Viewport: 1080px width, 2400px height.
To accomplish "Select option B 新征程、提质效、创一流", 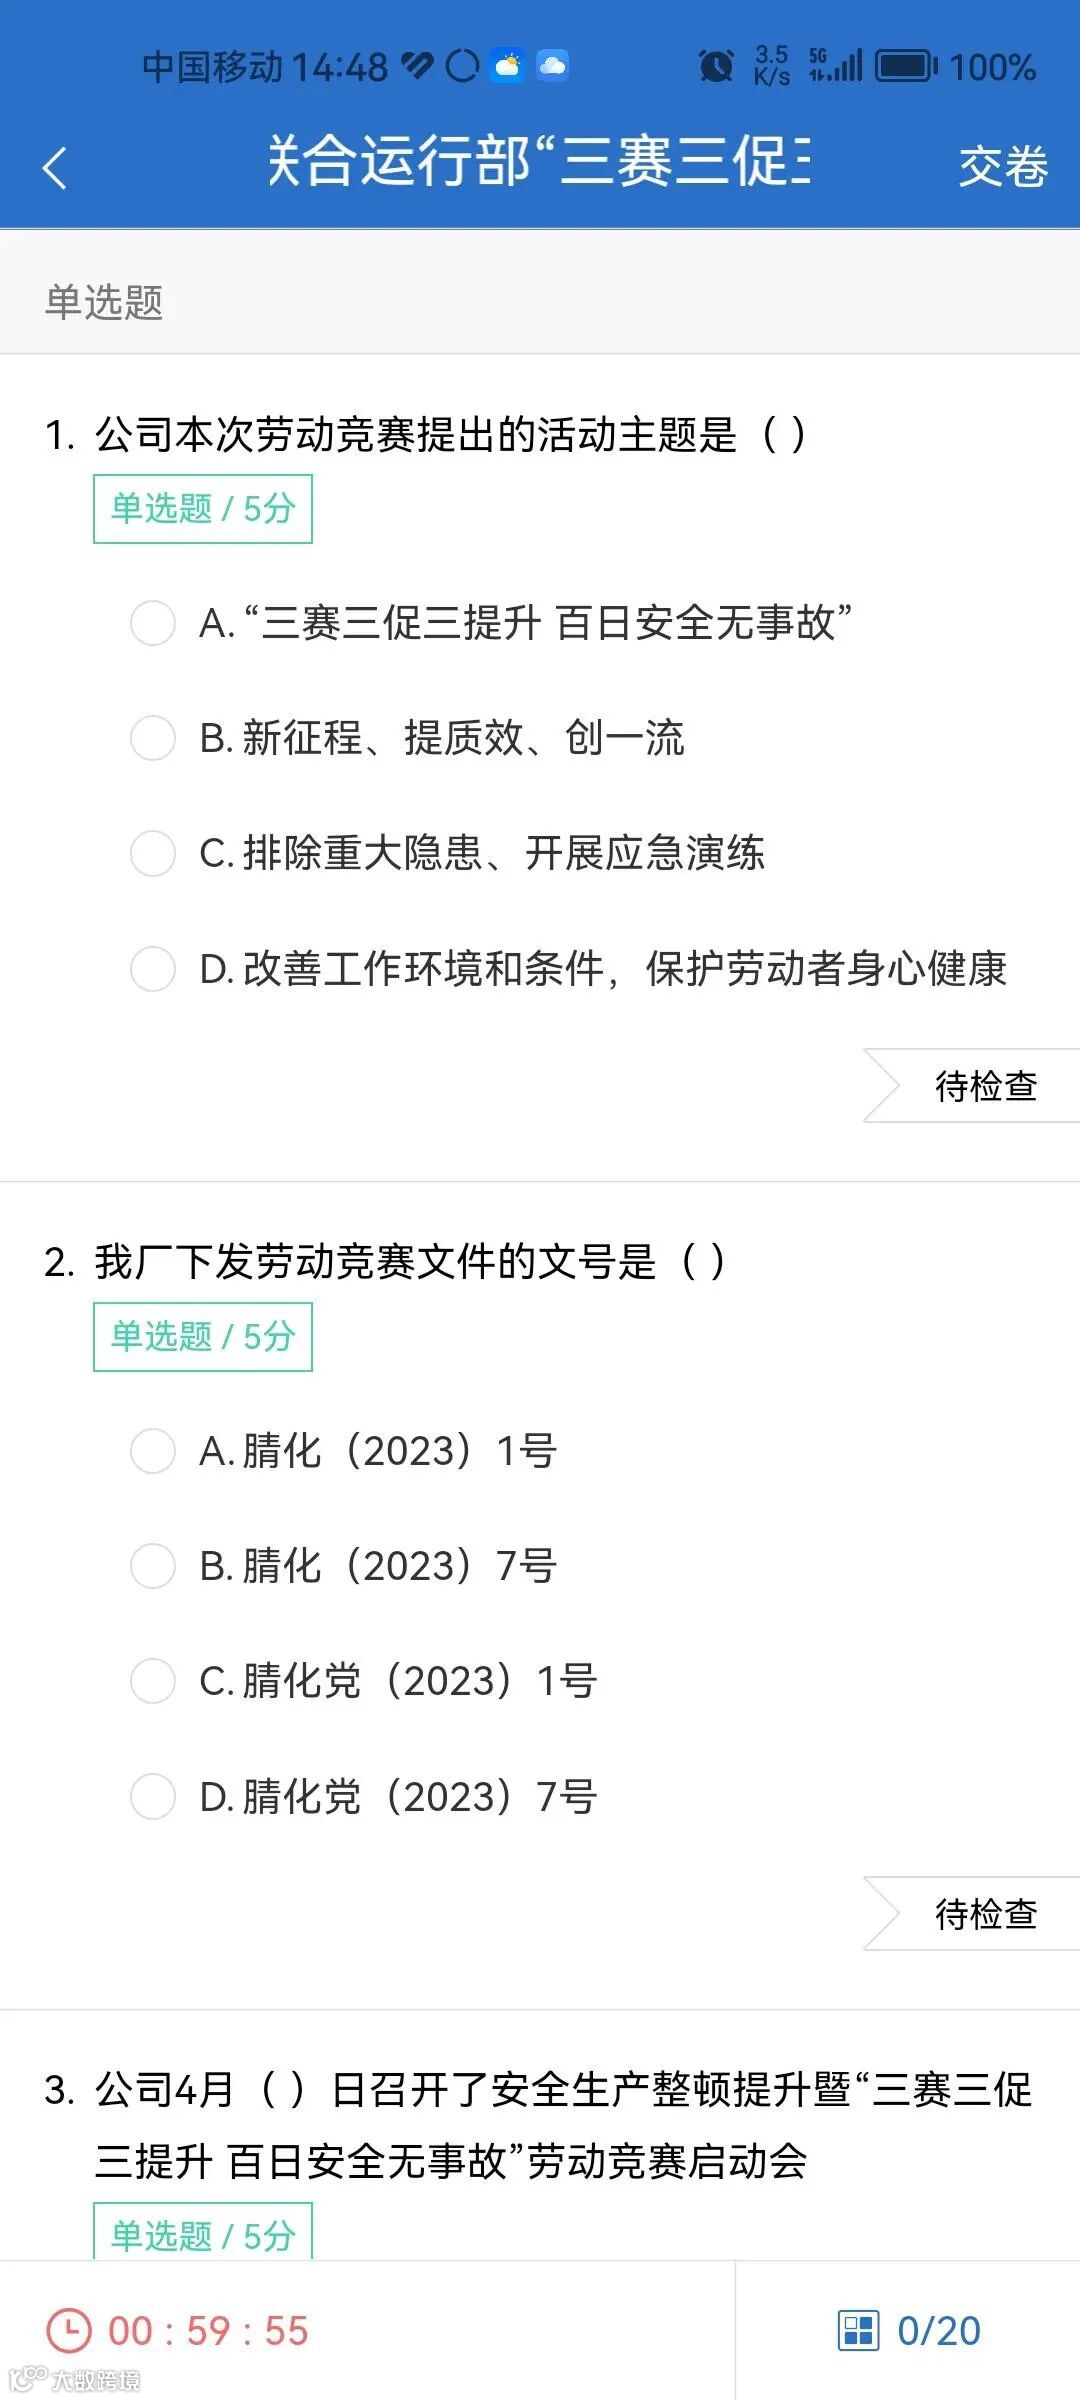I will (x=408, y=738).
